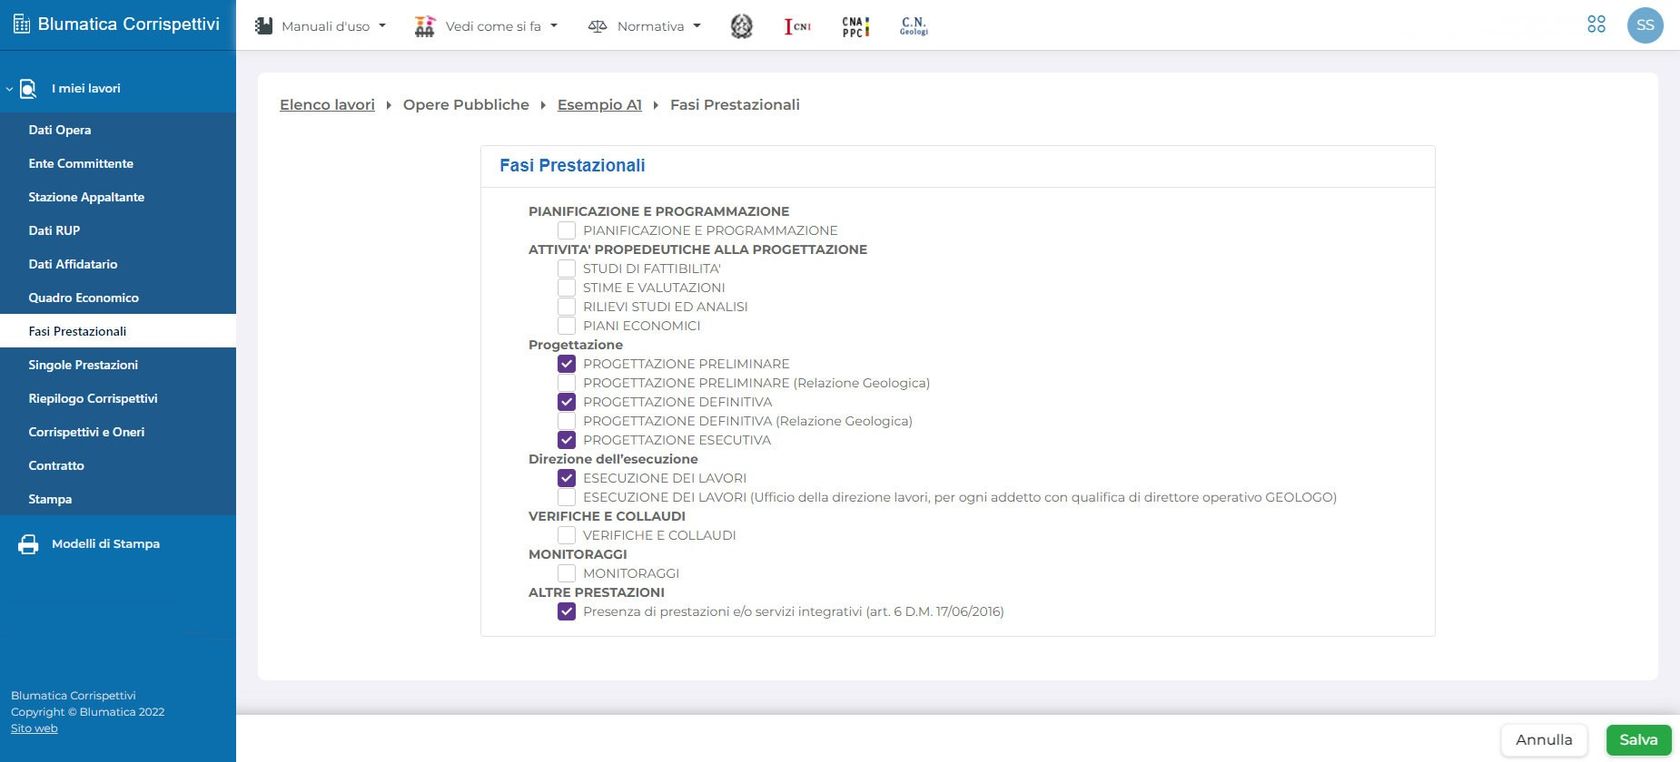
Task: Collapse the I miei lavori section
Action: (10, 89)
